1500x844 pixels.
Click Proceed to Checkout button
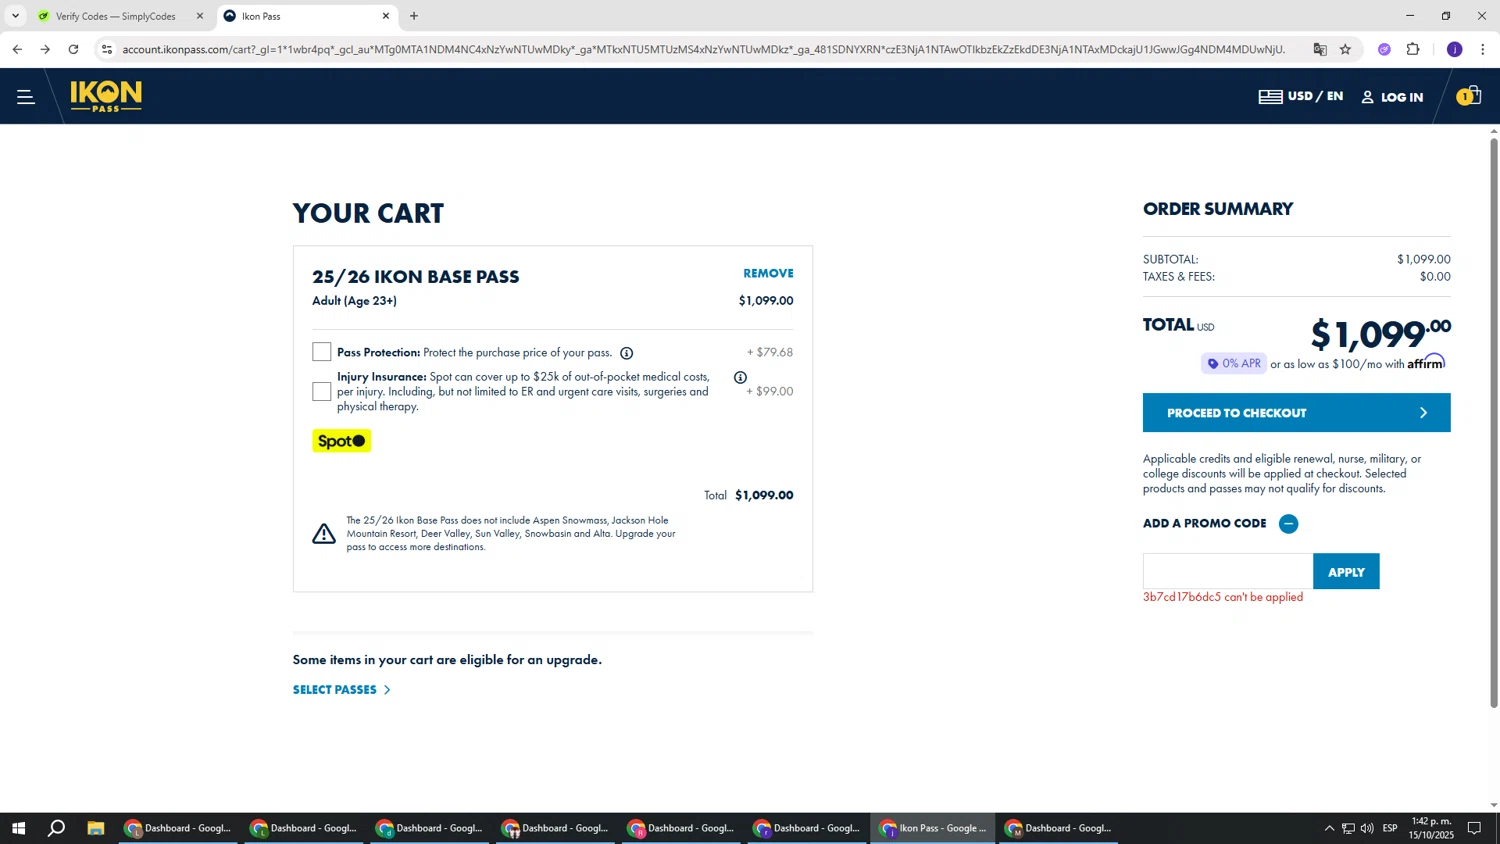(x=1296, y=413)
